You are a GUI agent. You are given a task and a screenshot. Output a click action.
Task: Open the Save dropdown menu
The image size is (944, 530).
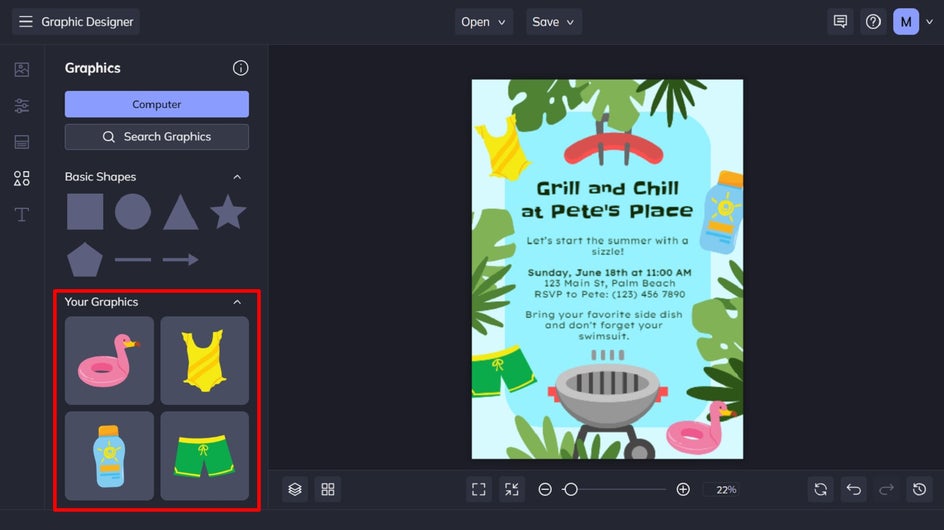pyautogui.click(x=553, y=22)
